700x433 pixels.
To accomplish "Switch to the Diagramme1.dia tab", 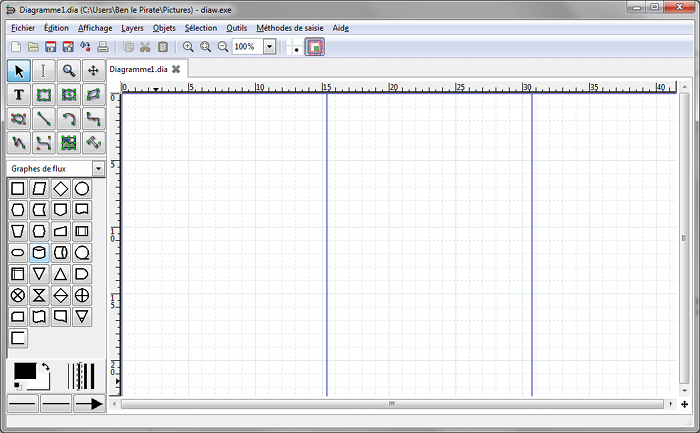I will point(138,69).
